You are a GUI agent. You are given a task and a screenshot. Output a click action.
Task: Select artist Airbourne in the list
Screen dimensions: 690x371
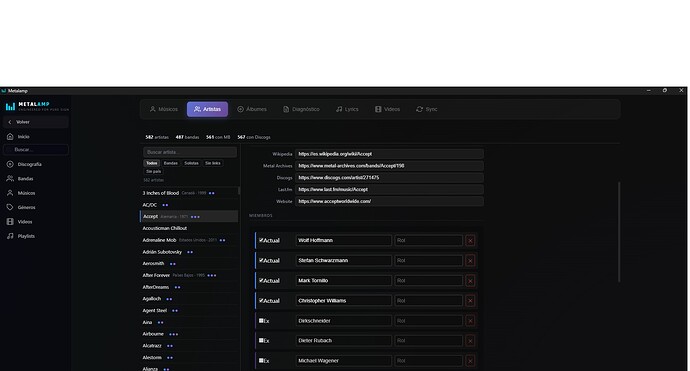pos(189,334)
